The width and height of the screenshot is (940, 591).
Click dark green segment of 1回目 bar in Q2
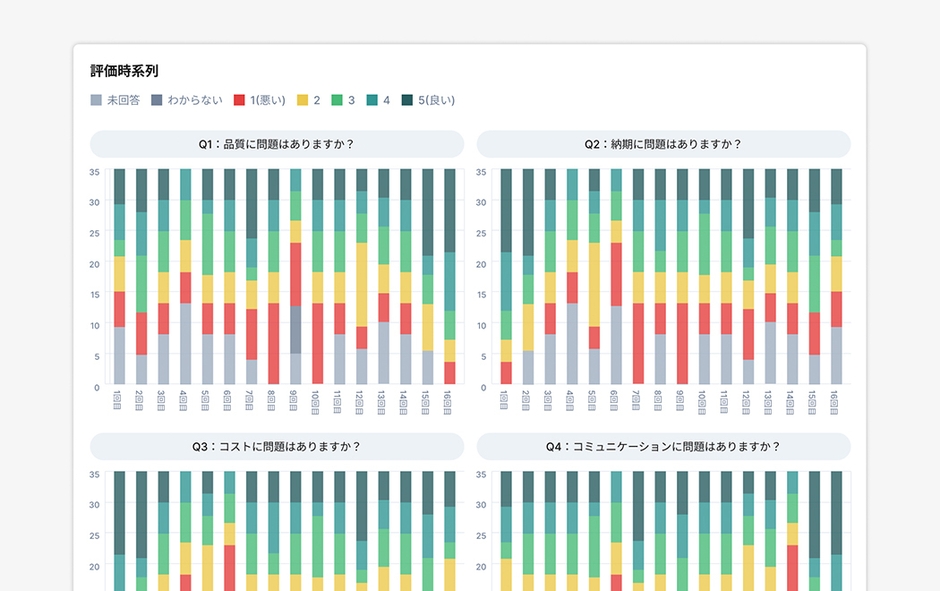click(x=507, y=210)
